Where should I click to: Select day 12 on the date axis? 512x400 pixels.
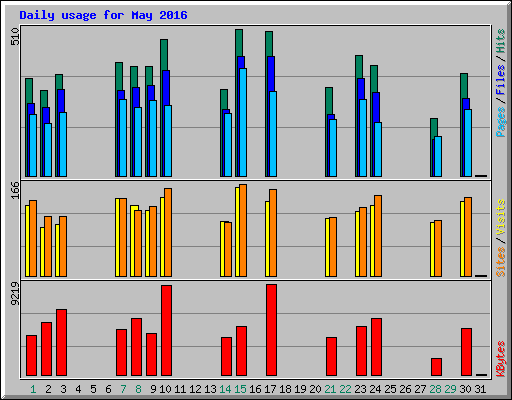[195, 389]
